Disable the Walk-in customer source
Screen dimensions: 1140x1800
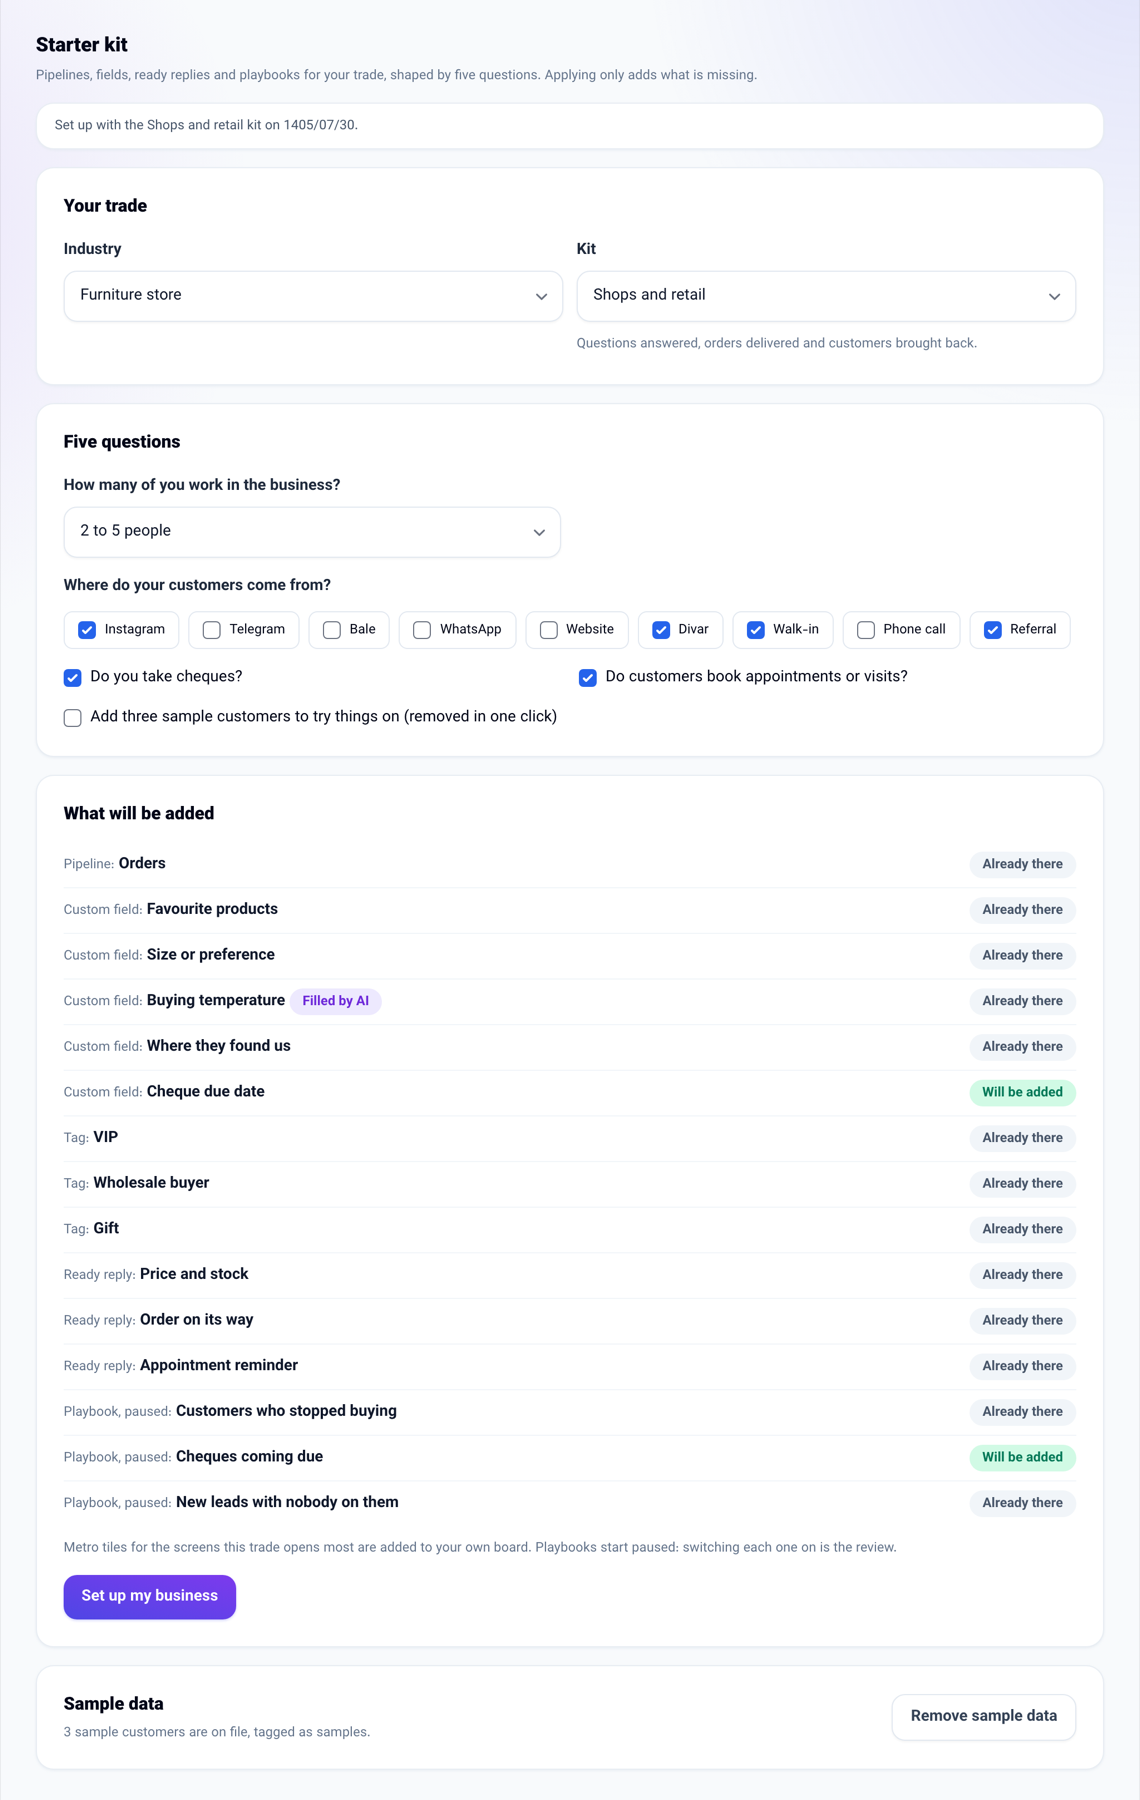[x=756, y=630]
